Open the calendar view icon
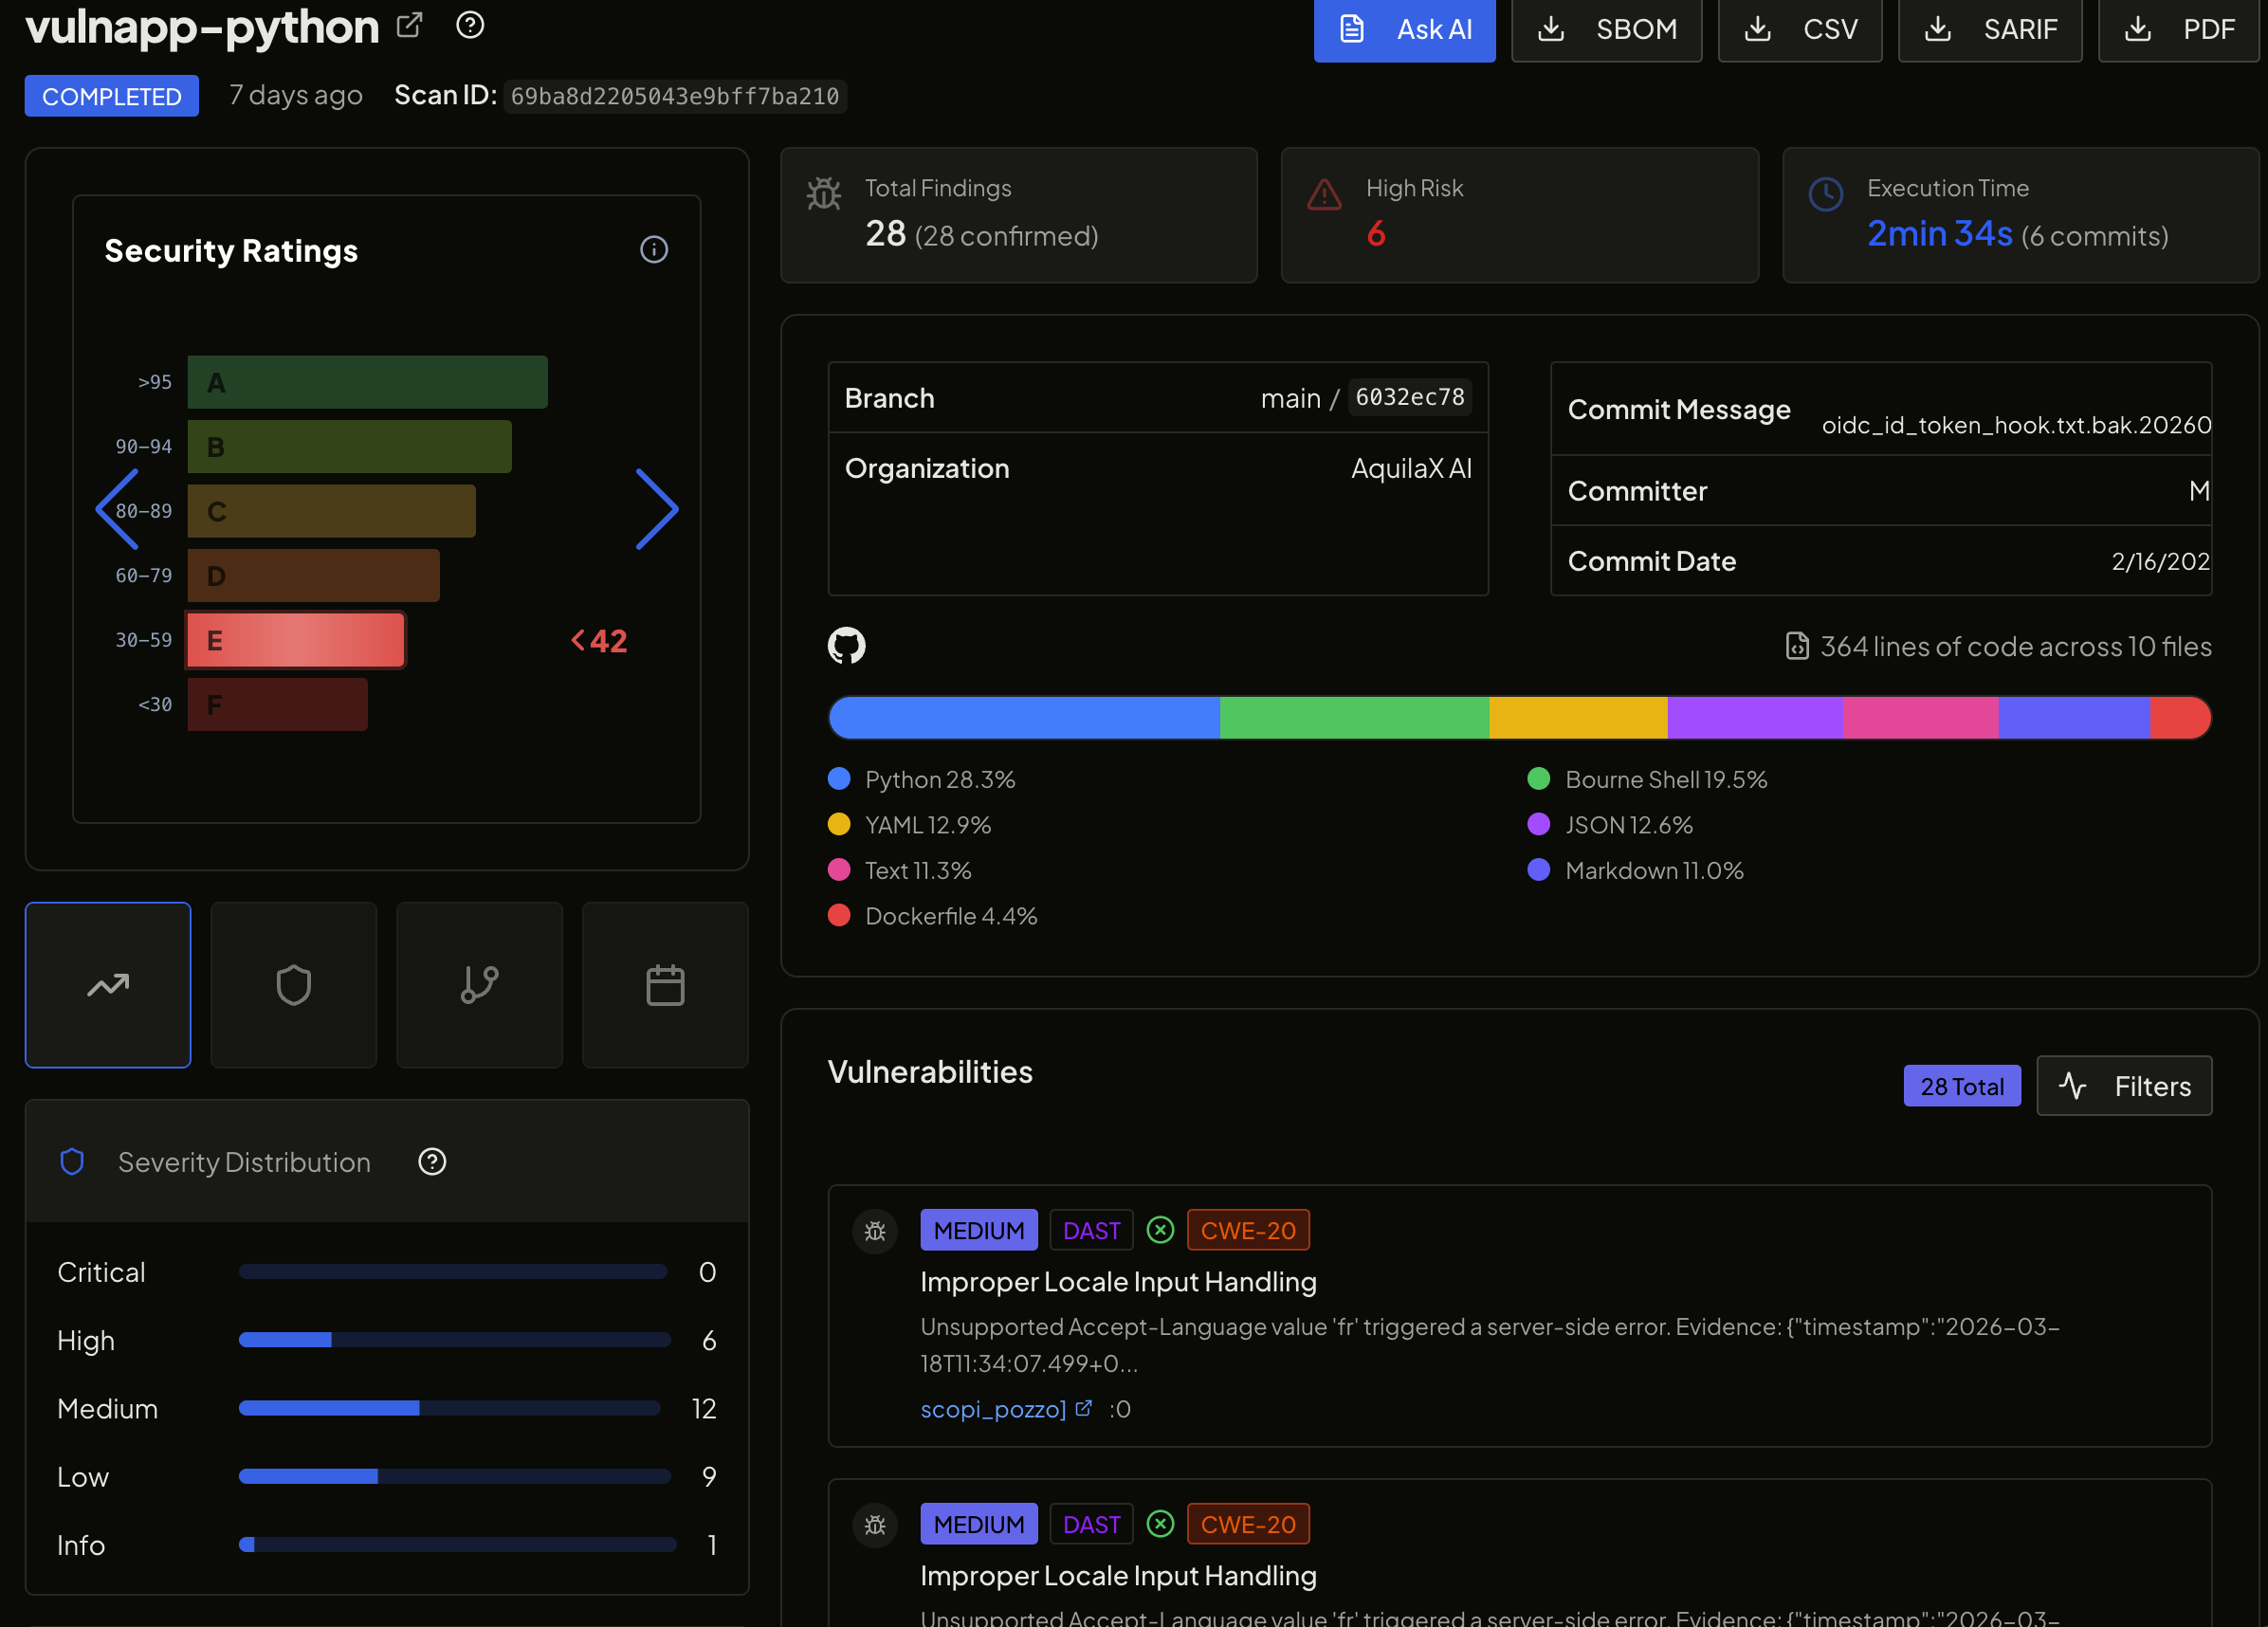 664,985
